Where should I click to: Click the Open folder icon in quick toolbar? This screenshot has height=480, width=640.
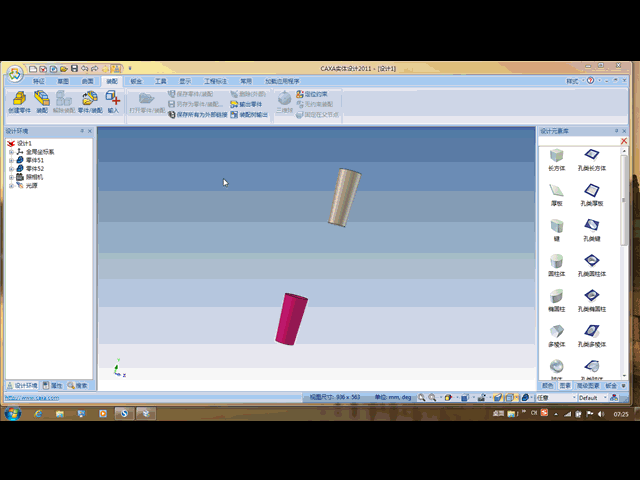pyautogui.click(x=64, y=69)
